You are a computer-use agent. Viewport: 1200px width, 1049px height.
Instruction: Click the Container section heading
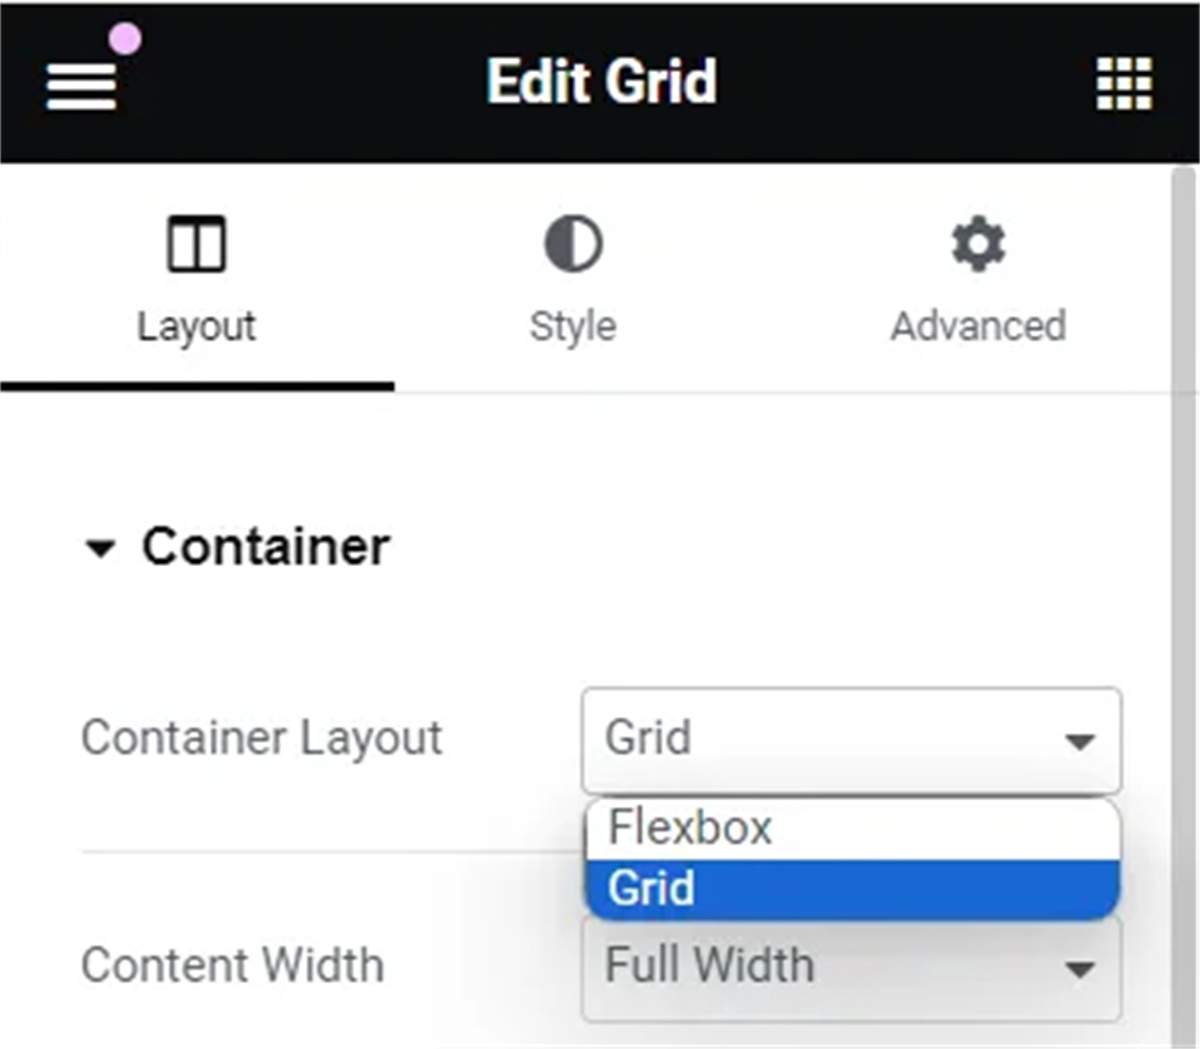(265, 546)
